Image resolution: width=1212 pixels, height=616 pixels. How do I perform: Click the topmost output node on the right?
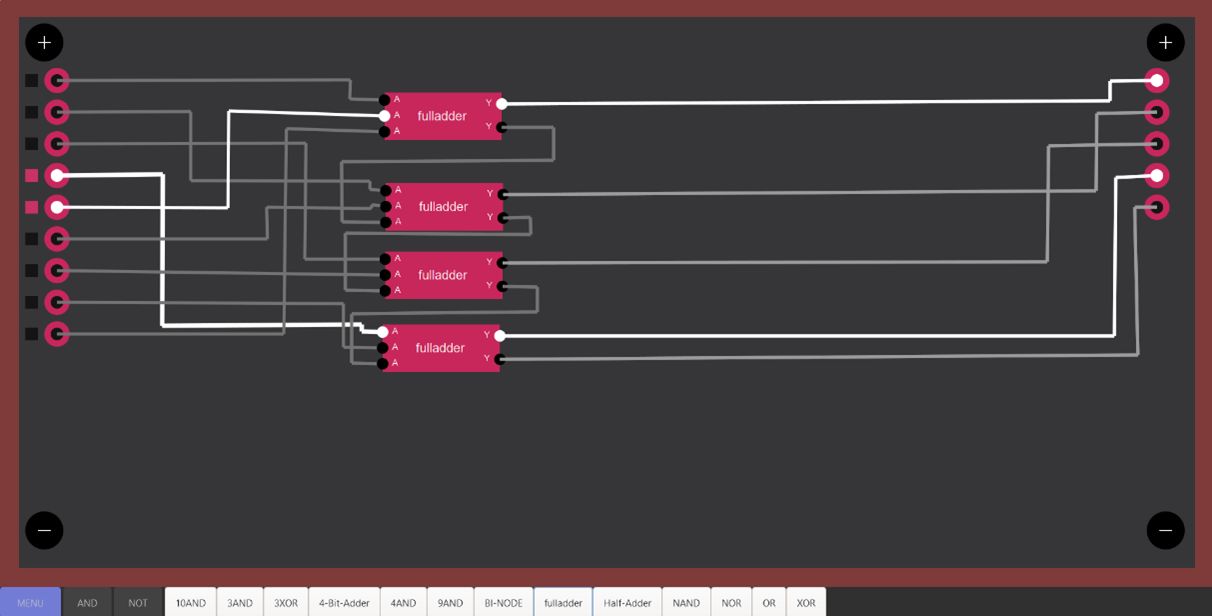pyautogui.click(x=1156, y=80)
